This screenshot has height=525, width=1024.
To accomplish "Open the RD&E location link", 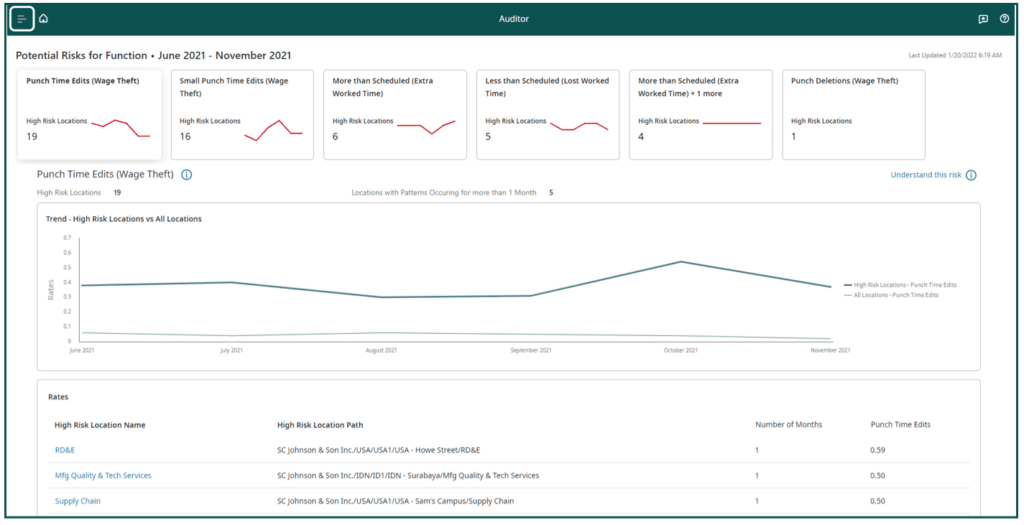I will coord(65,451).
